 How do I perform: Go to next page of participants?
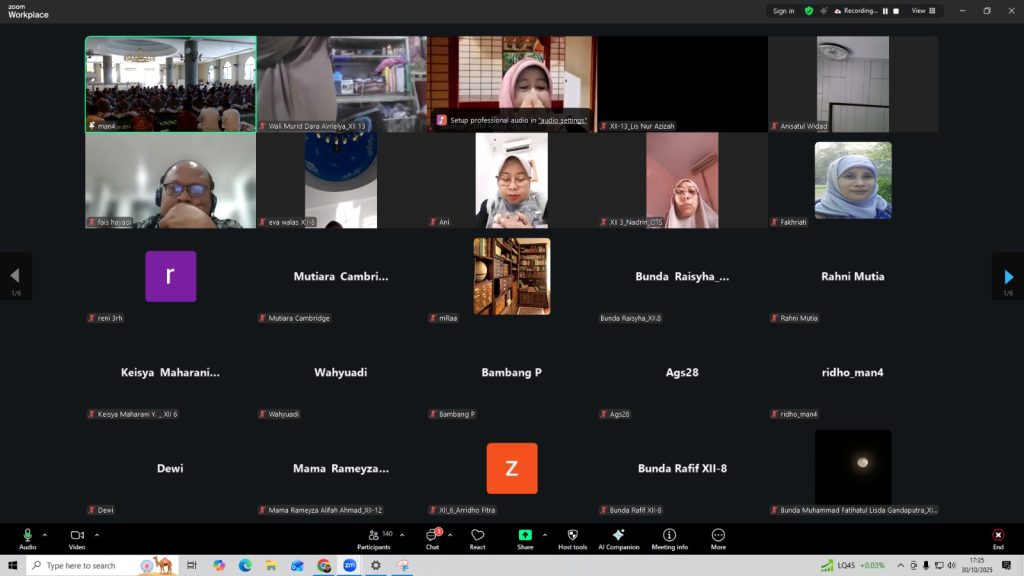point(1008,276)
